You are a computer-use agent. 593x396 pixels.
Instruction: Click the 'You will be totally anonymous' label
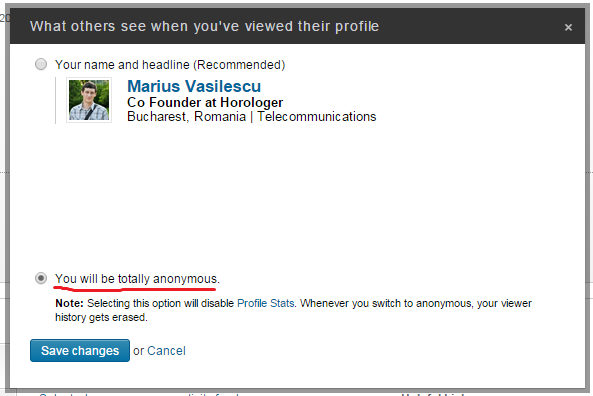pos(137,279)
